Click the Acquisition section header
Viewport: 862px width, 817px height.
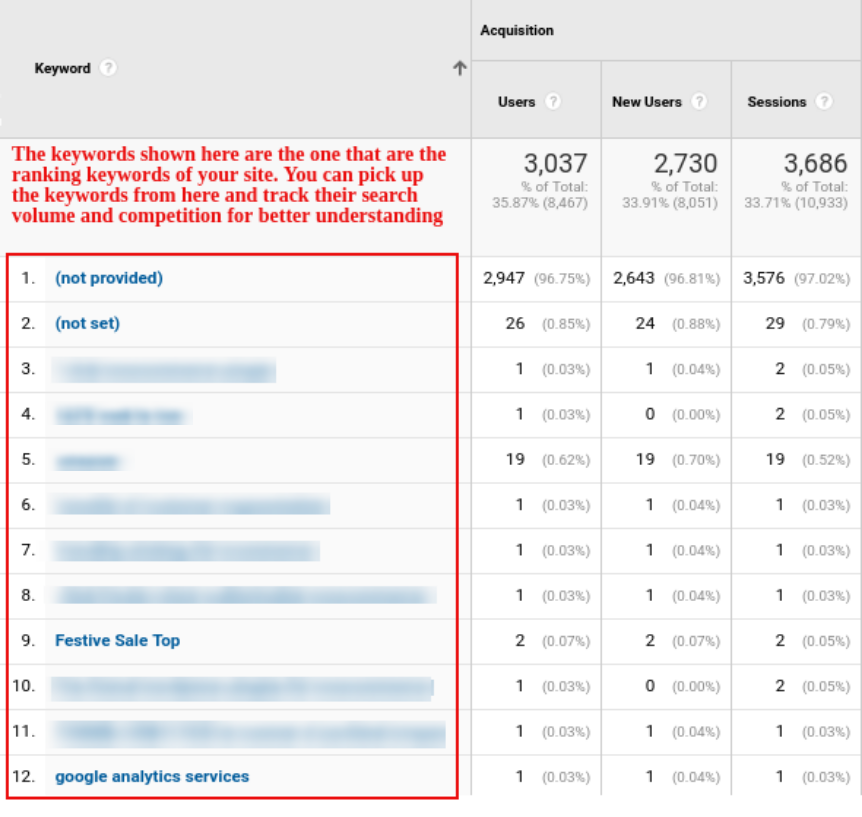click(x=517, y=30)
